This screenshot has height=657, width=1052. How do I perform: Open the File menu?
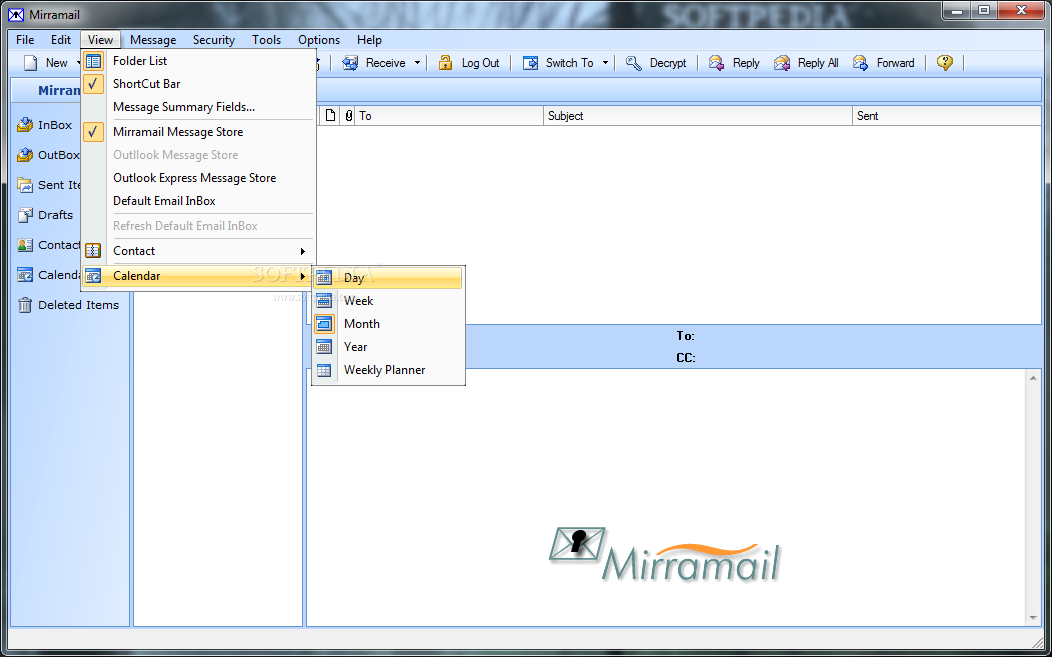pyautogui.click(x=25, y=40)
